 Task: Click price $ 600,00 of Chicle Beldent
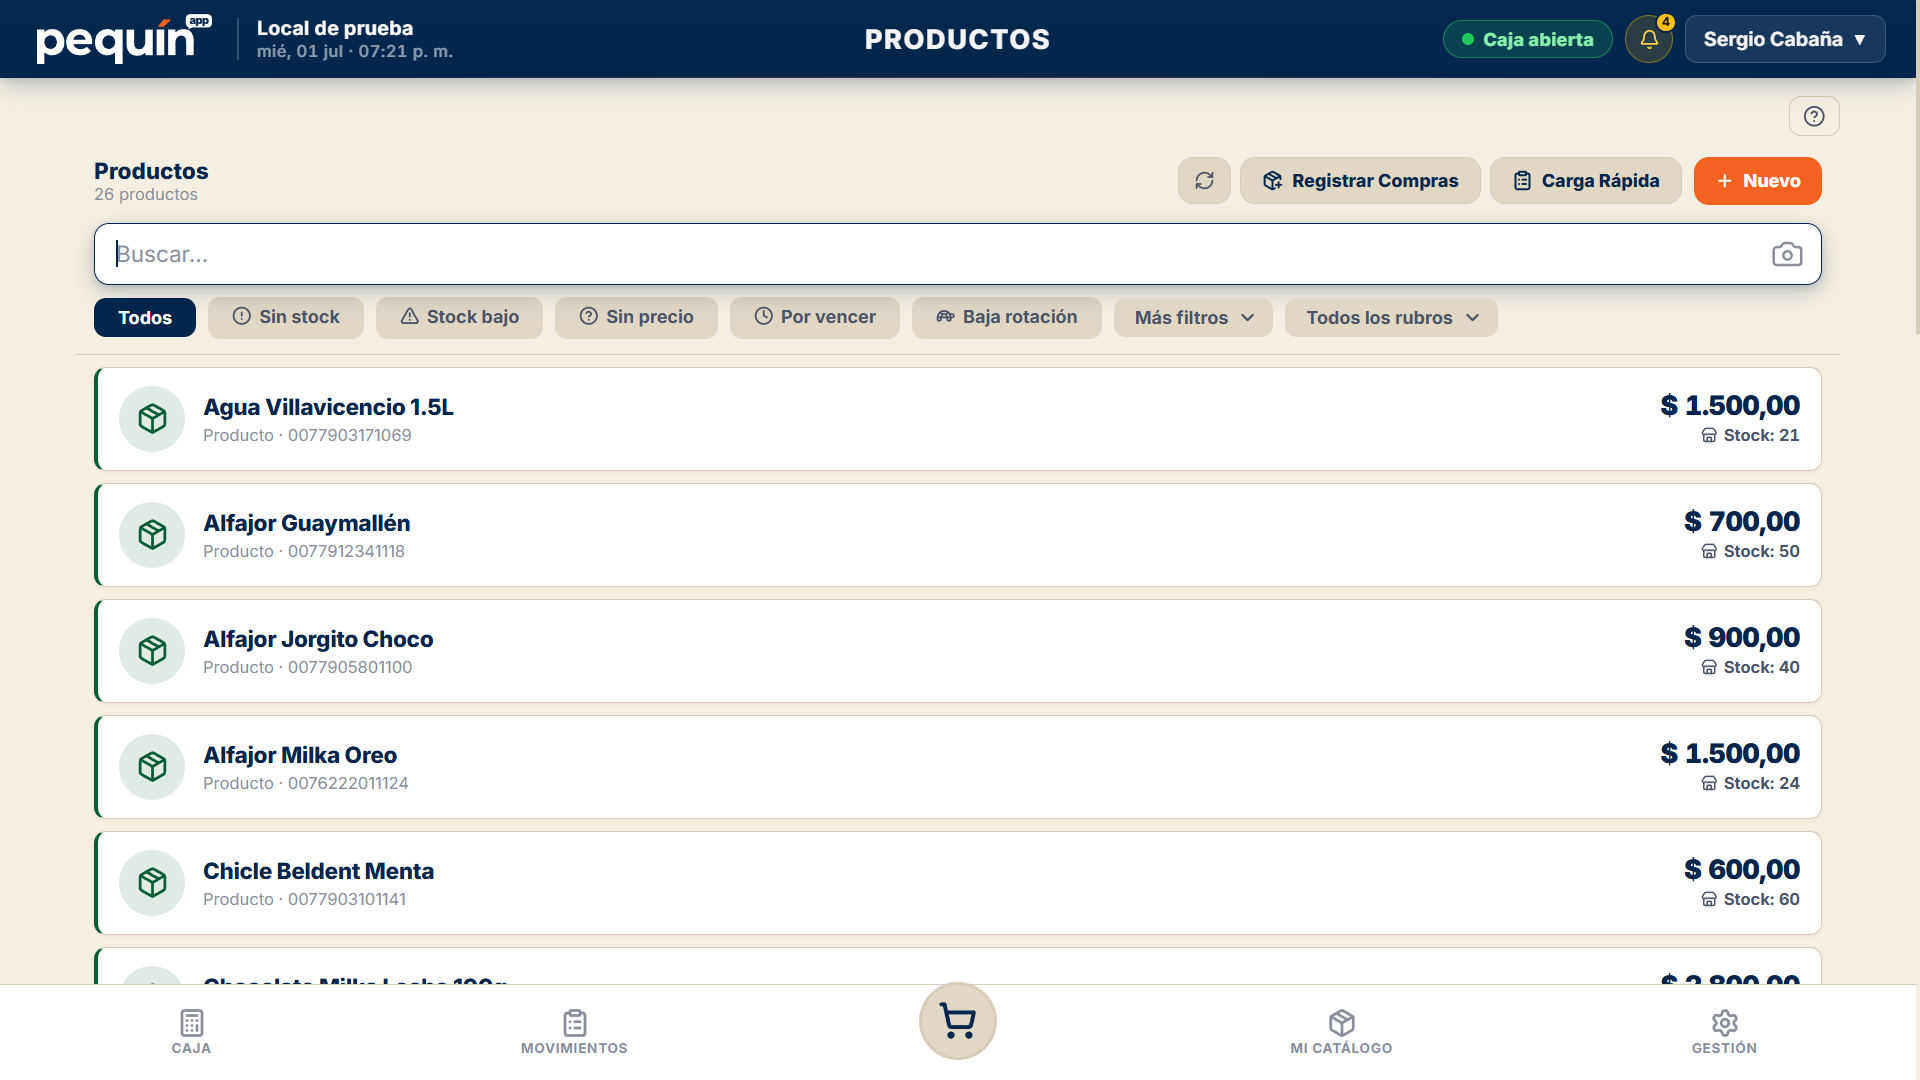pos(1742,869)
